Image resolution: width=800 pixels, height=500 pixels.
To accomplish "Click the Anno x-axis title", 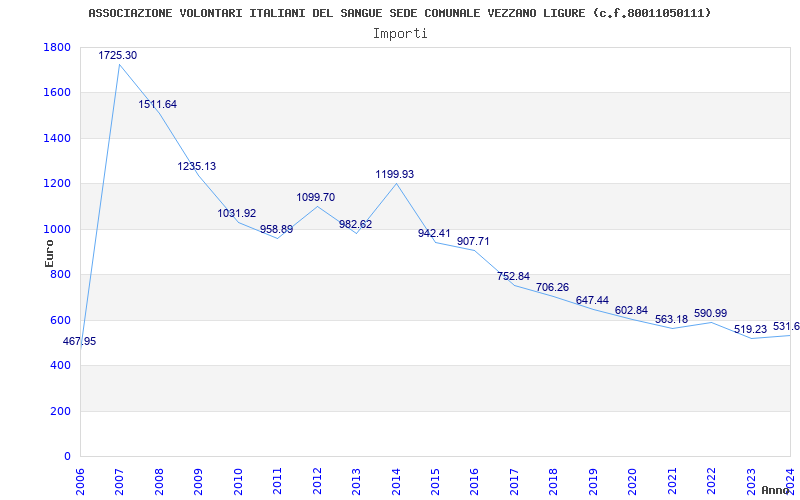I will [775, 490].
